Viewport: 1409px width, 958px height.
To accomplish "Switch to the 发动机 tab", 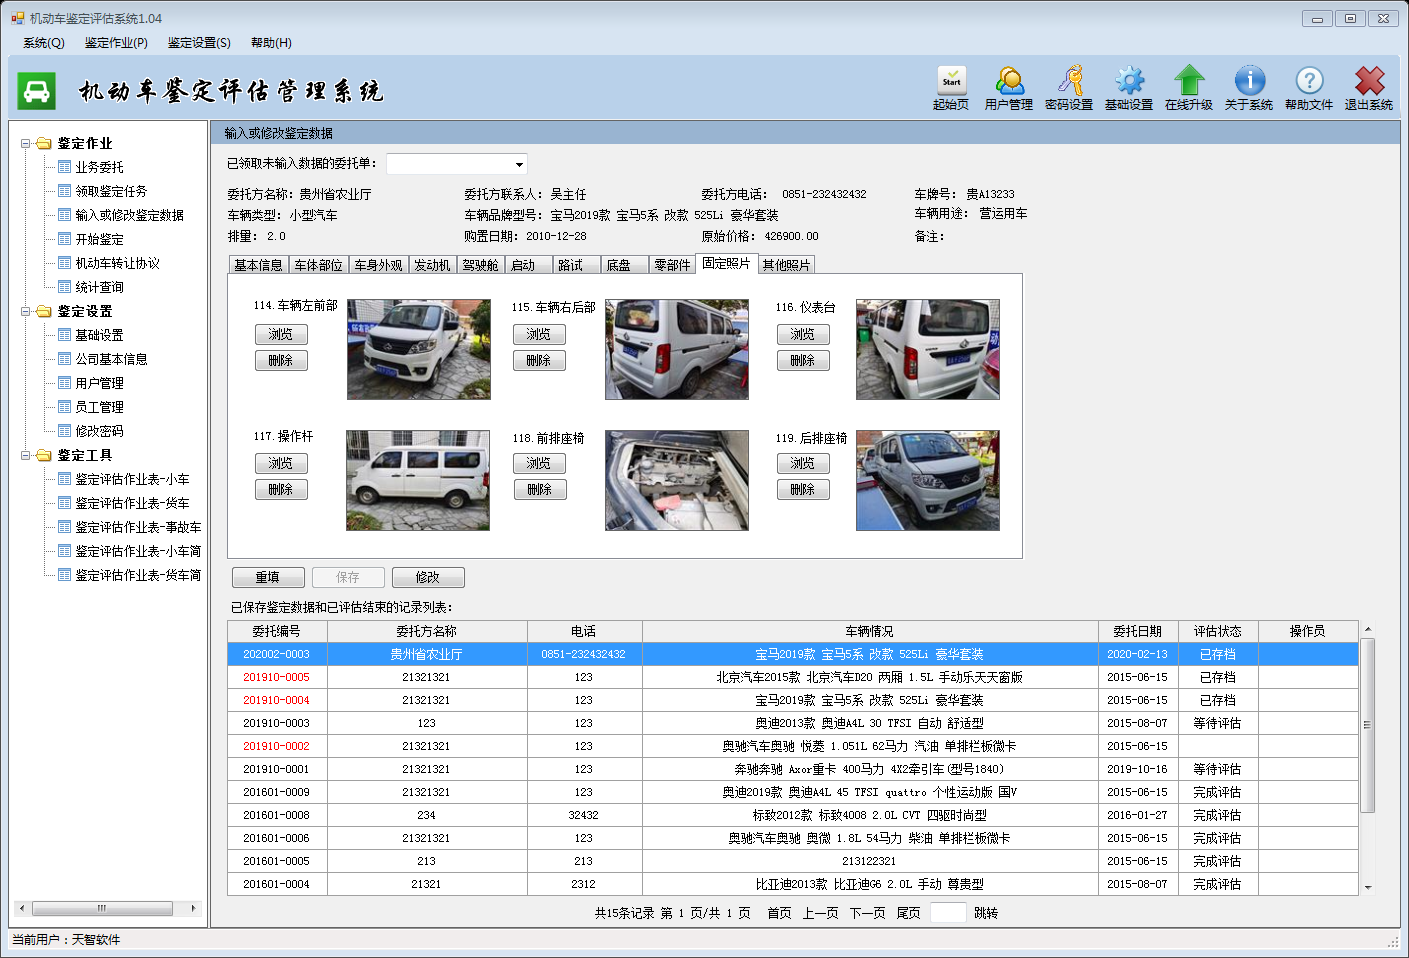I will coord(432,265).
